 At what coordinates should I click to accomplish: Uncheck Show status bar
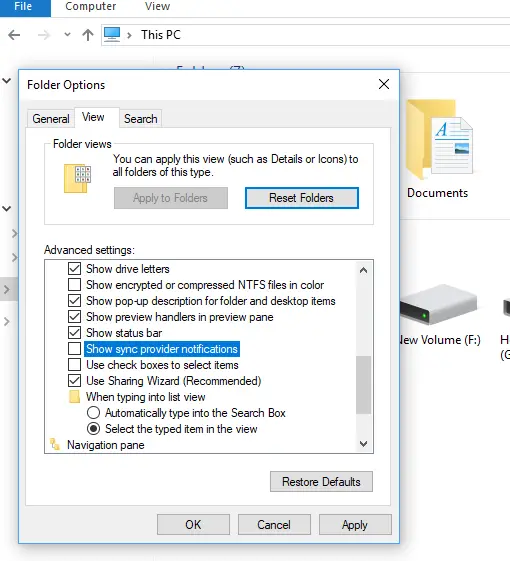point(74,332)
